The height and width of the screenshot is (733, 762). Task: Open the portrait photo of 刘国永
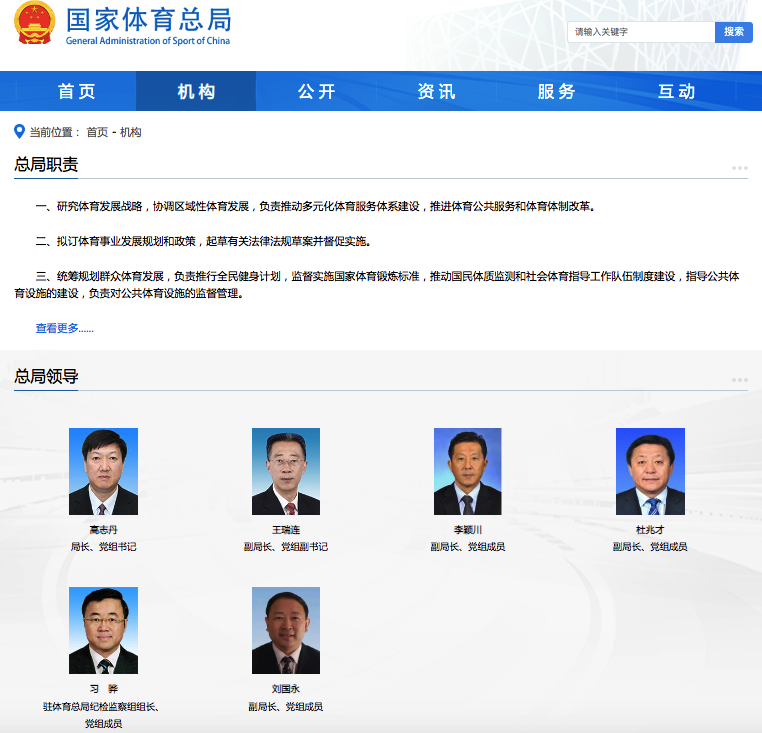pyautogui.click(x=286, y=630)
